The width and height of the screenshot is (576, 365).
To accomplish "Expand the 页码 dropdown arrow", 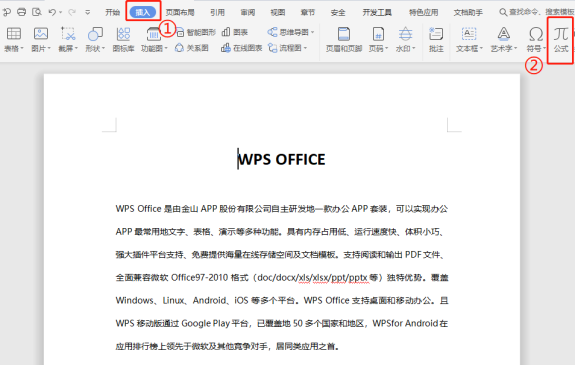I will [x=386, y=48].
